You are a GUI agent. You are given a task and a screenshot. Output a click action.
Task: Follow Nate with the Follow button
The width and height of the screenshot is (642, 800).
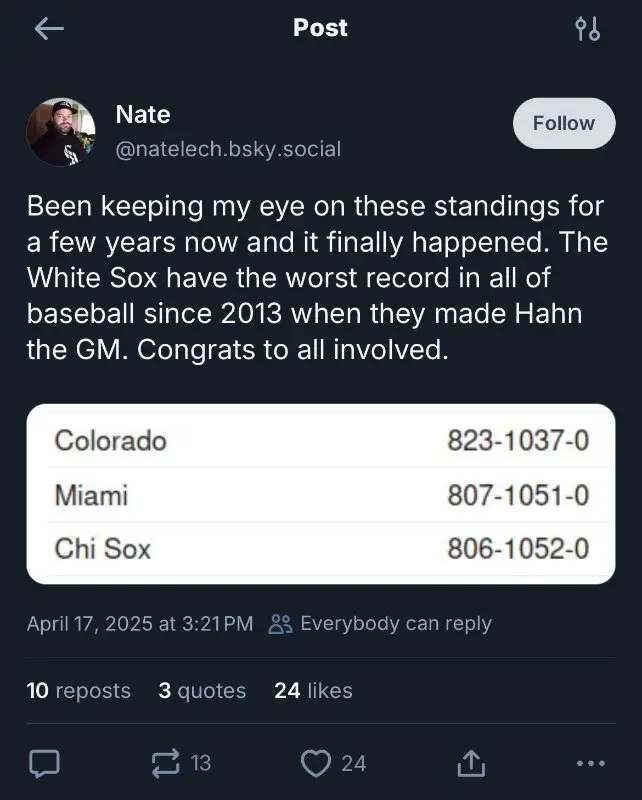point(563,123)
